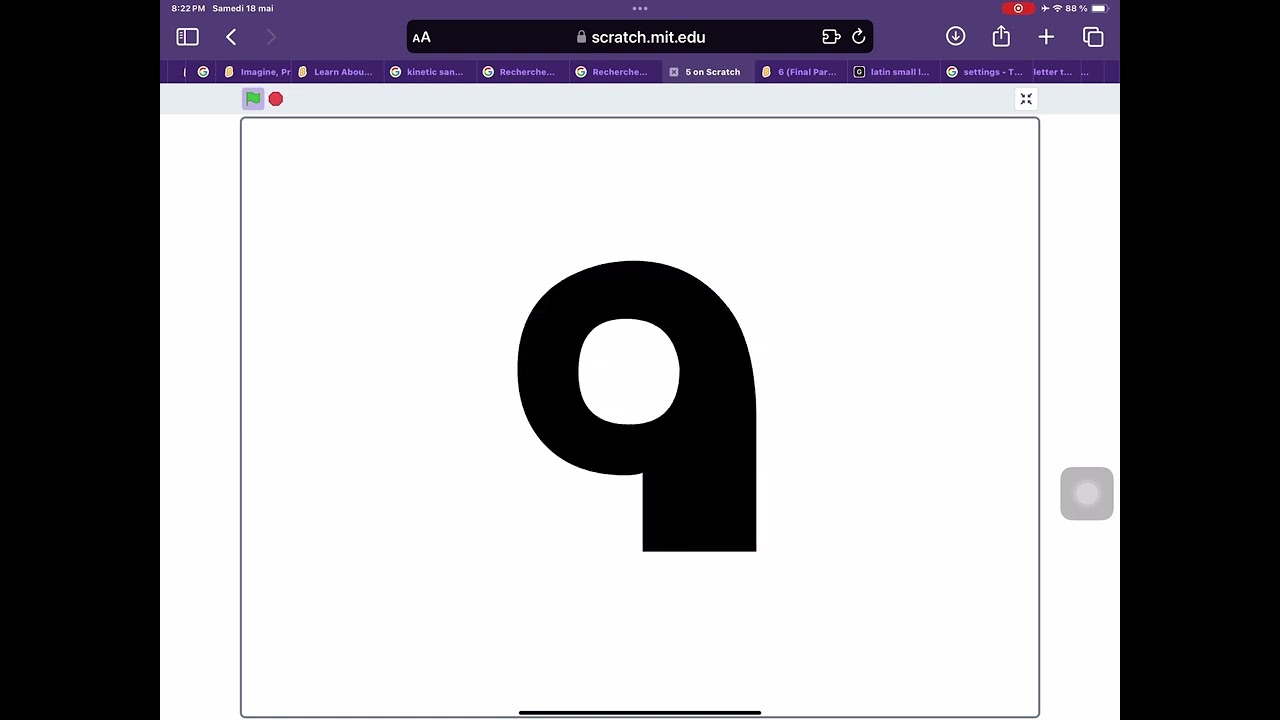Tap the battery 88 % status indicator
The image size is (1280, 720).
coord(1086,8)
